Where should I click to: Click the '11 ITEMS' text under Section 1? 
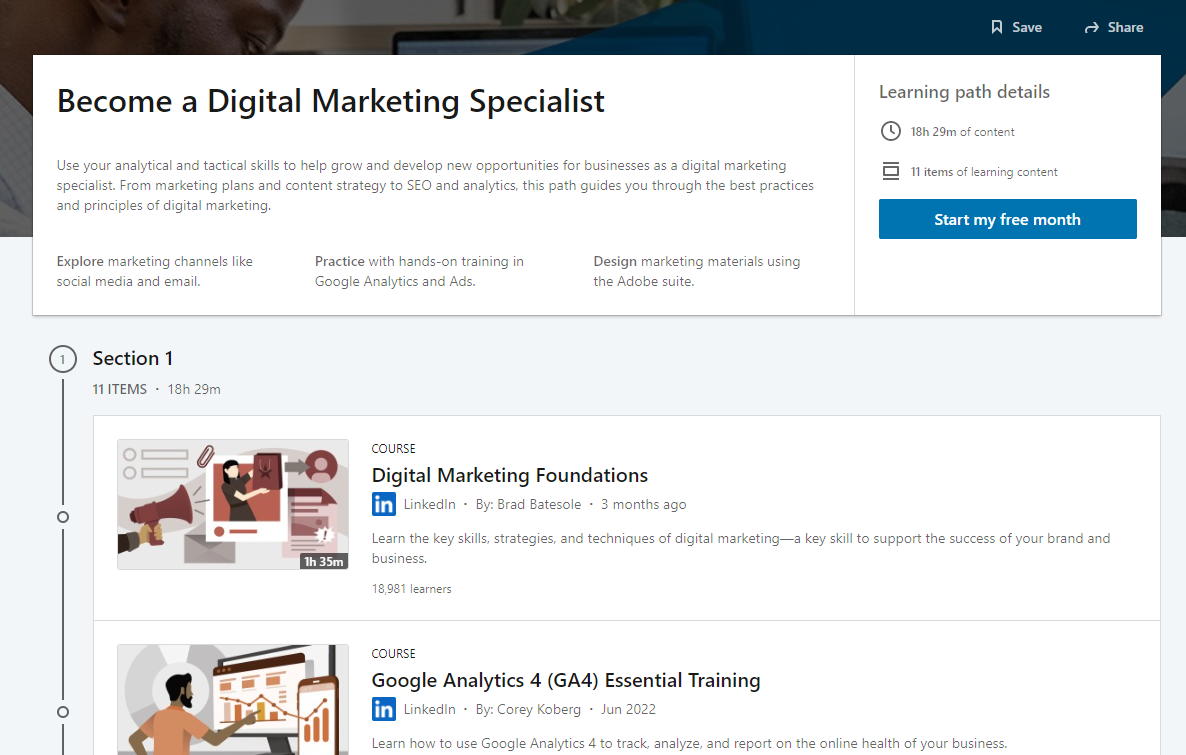pyautogui.click(x=120, y=390)
